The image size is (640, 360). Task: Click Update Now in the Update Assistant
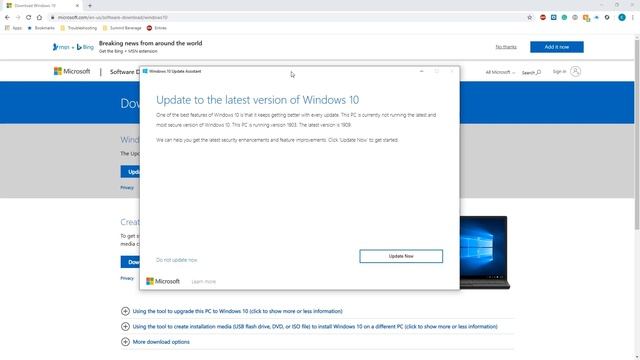[401, 256]
